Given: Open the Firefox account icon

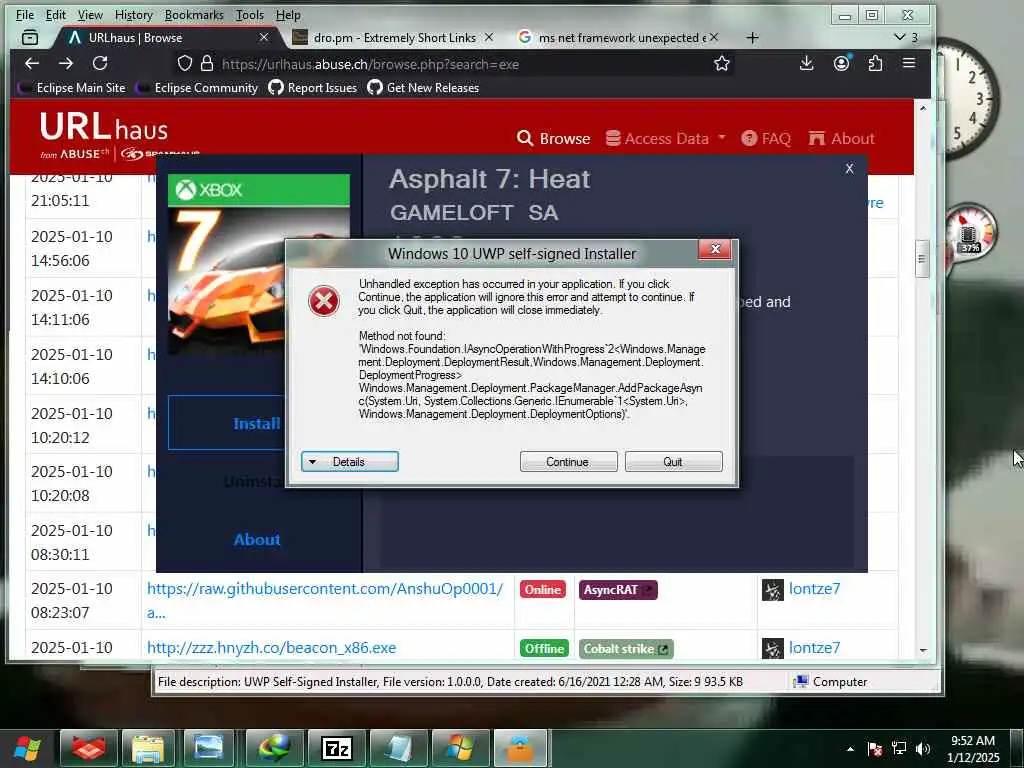Looking at the screenshot, I should 842,63.
